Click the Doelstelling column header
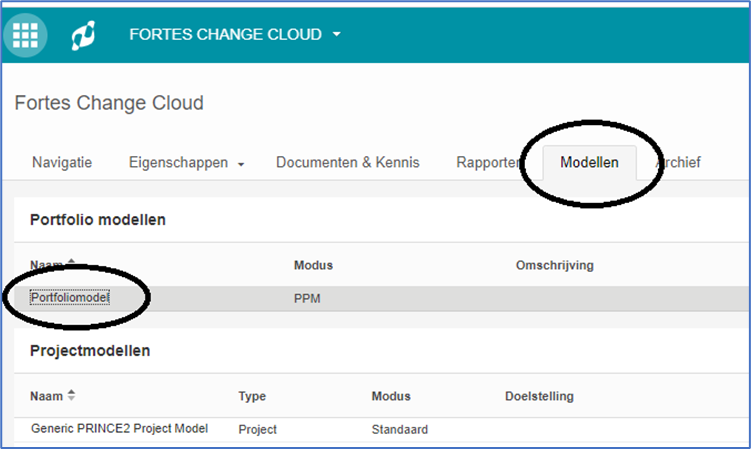The width and height of the screenshot is (751, 449). 539,396
